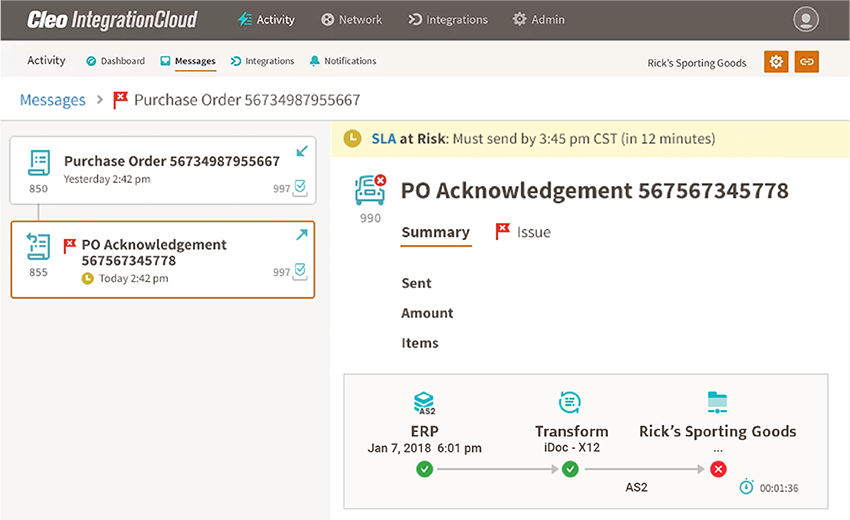Click the green check under ERP
850x520 pixels.
pyautogui.click(x=424, y=469)
